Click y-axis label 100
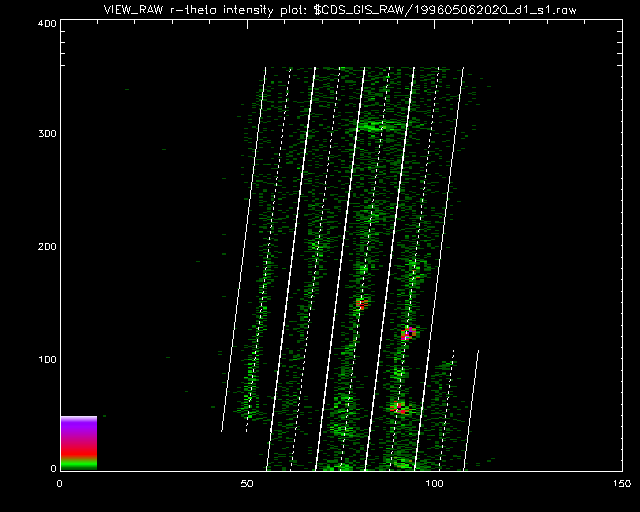Viewport: 640px width, 512px height. (x=47, y=359)
